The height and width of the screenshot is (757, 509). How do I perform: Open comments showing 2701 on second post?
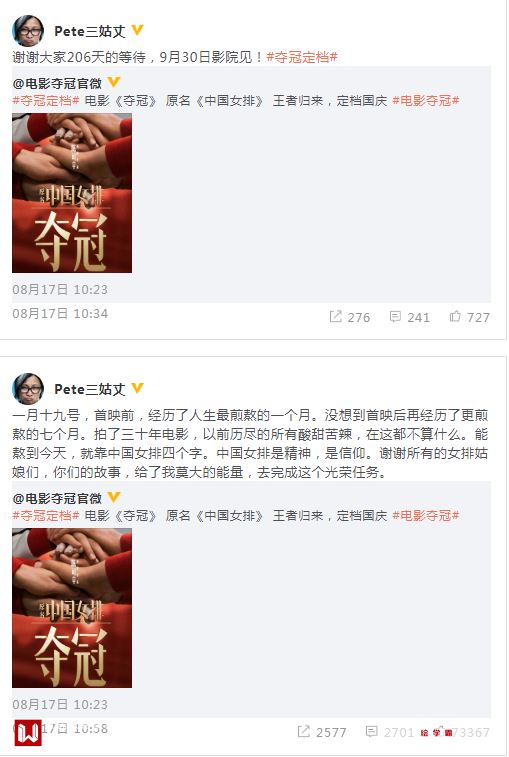tap(390, 732)
